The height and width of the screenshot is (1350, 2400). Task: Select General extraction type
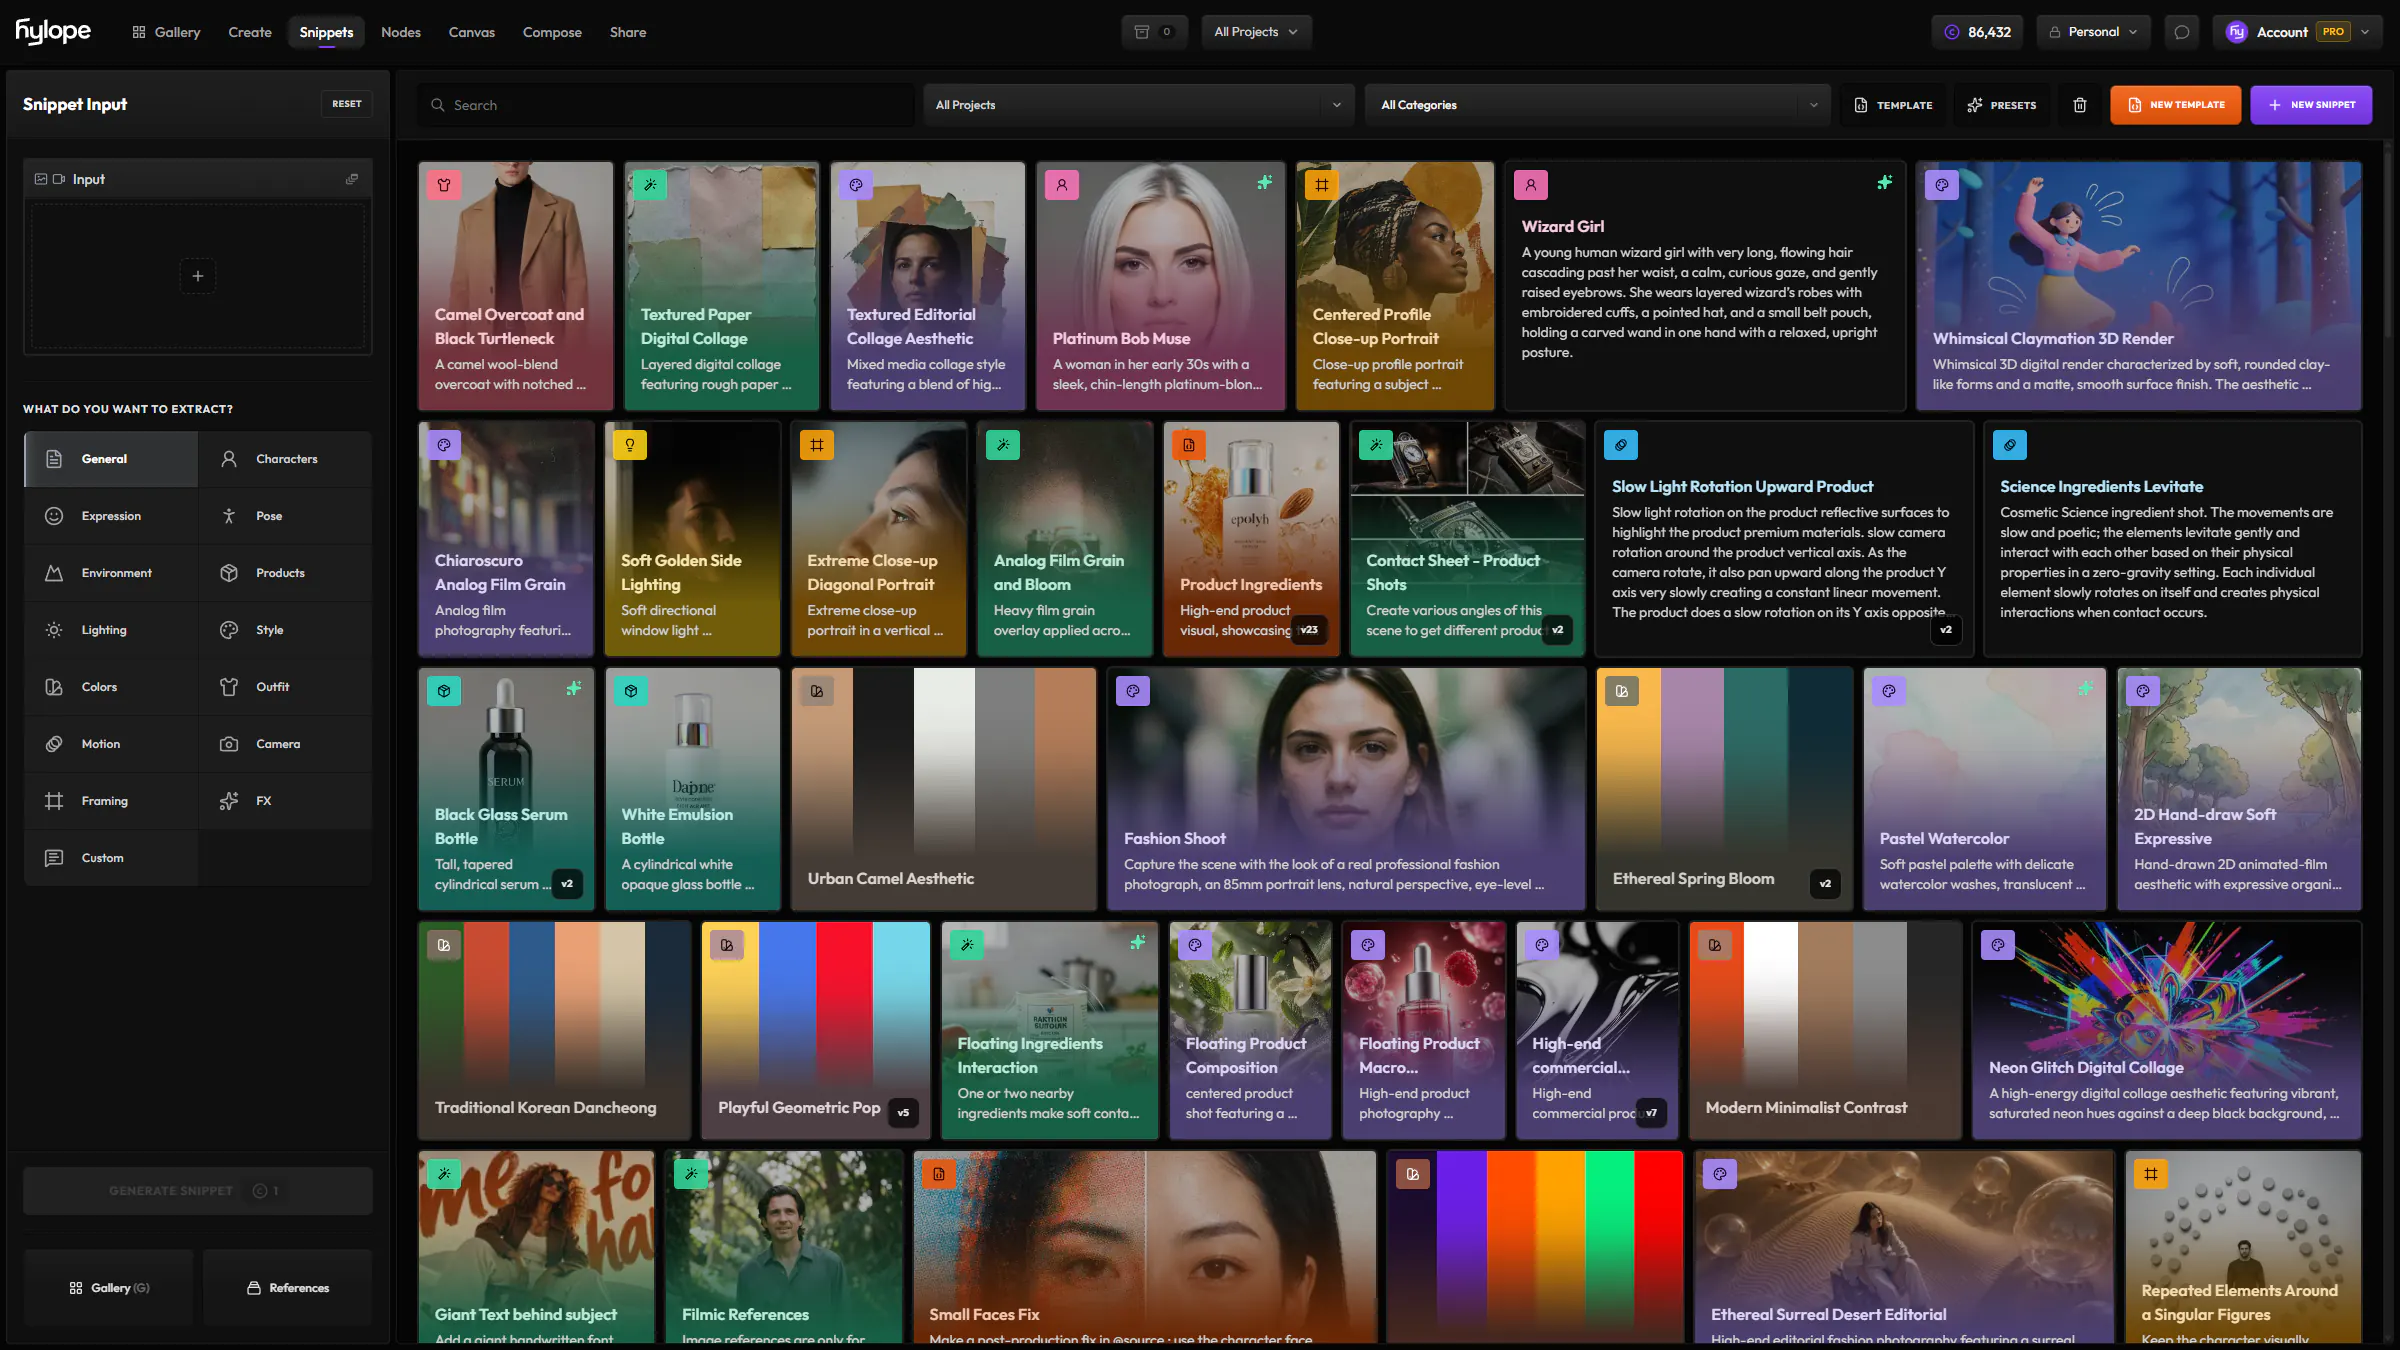[111, 459]
